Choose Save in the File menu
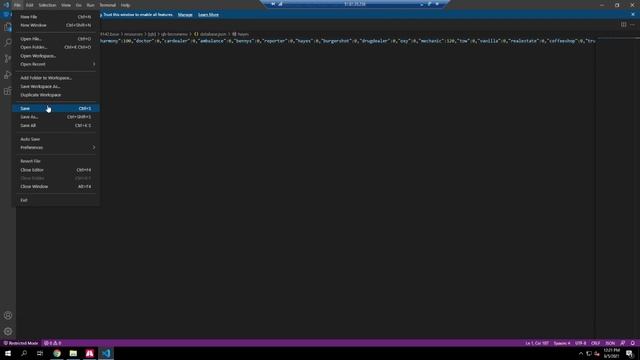 56,108
